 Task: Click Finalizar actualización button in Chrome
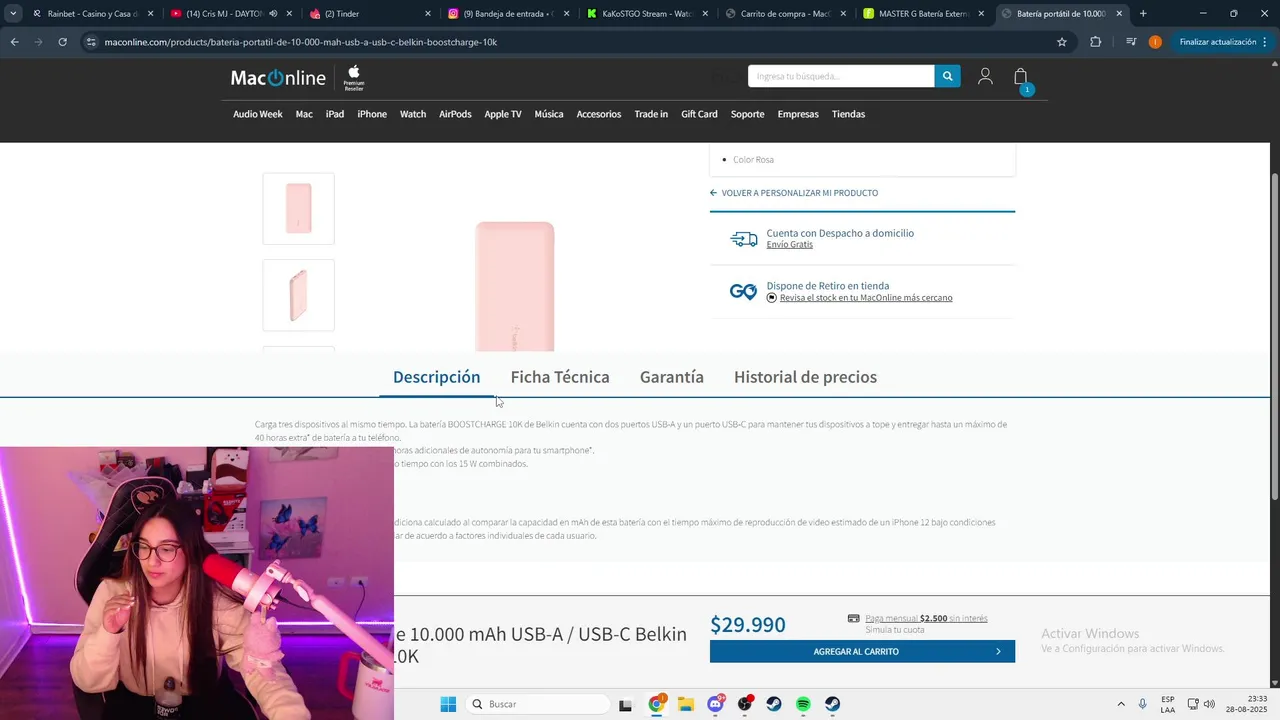[x=1223, y=42]
